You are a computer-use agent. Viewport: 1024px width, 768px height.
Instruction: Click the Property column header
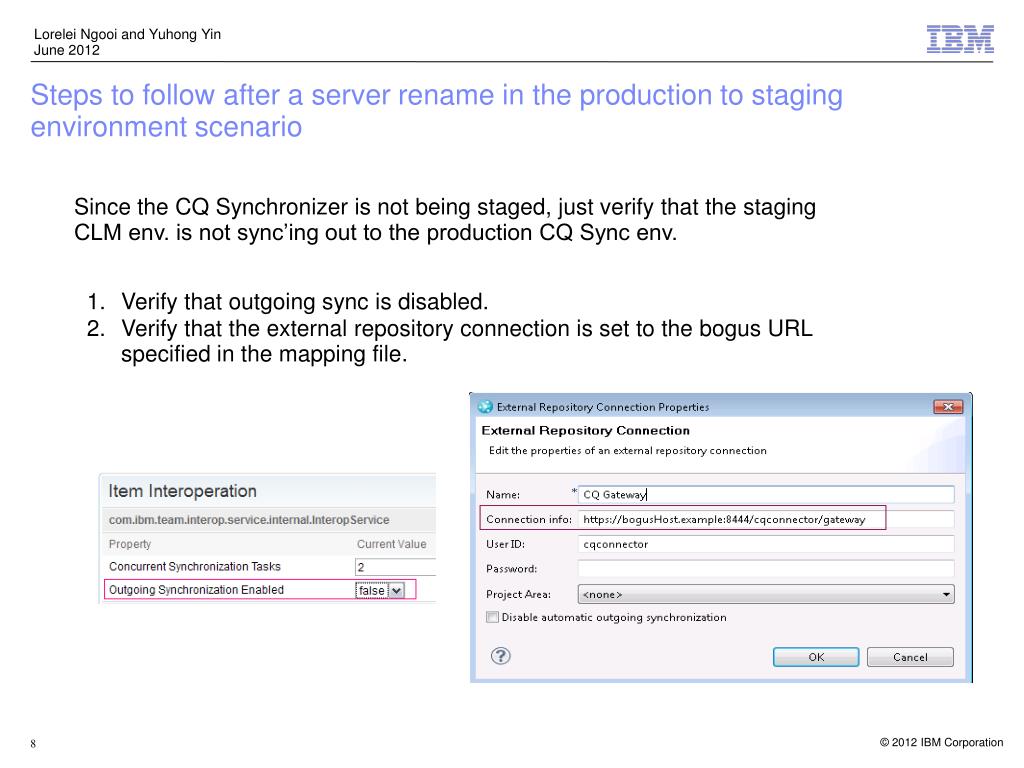click(x=130, y=544)
